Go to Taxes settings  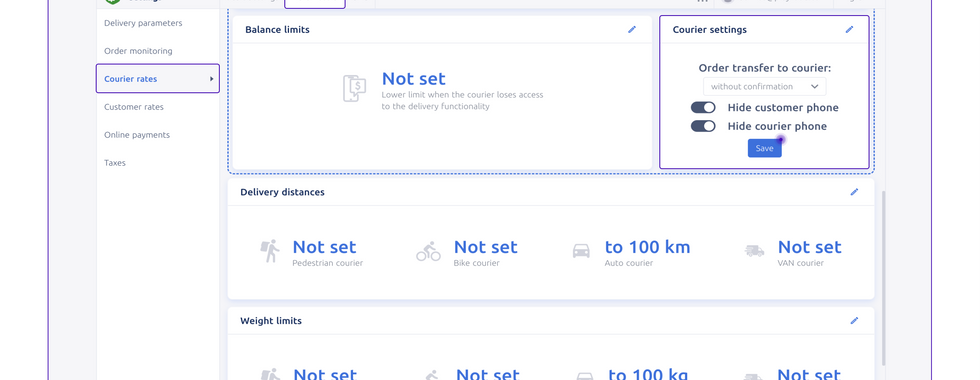pos(115,163)
